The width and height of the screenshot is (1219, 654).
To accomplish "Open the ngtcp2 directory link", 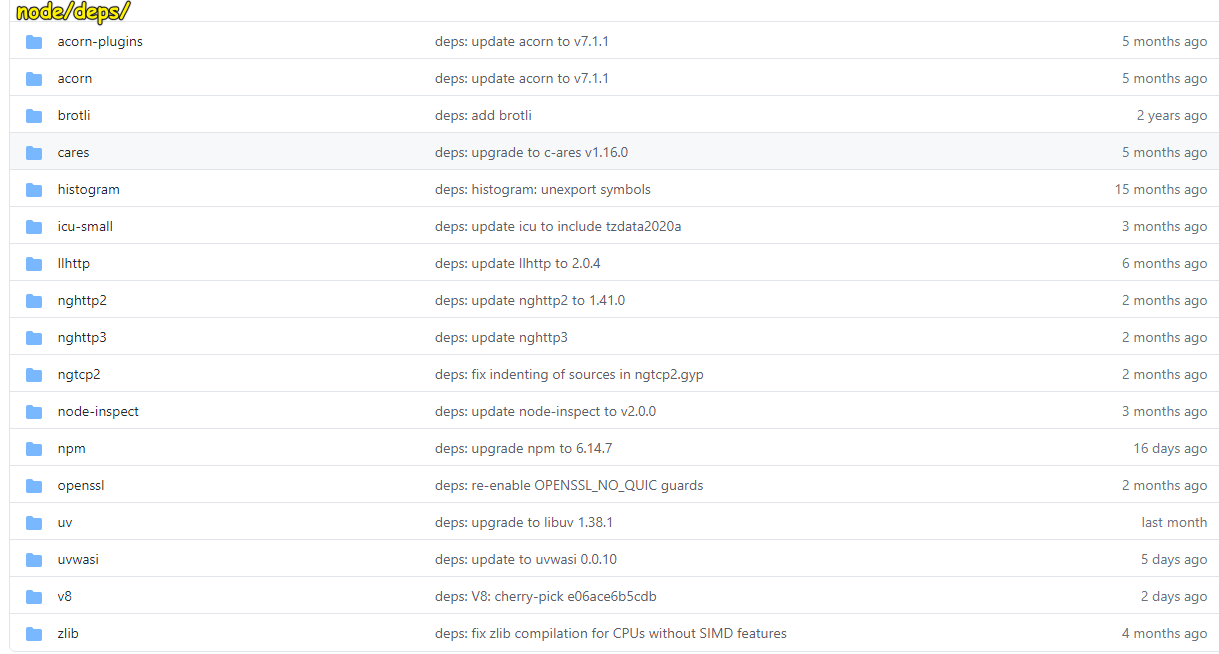I will (x=79, y=375).
